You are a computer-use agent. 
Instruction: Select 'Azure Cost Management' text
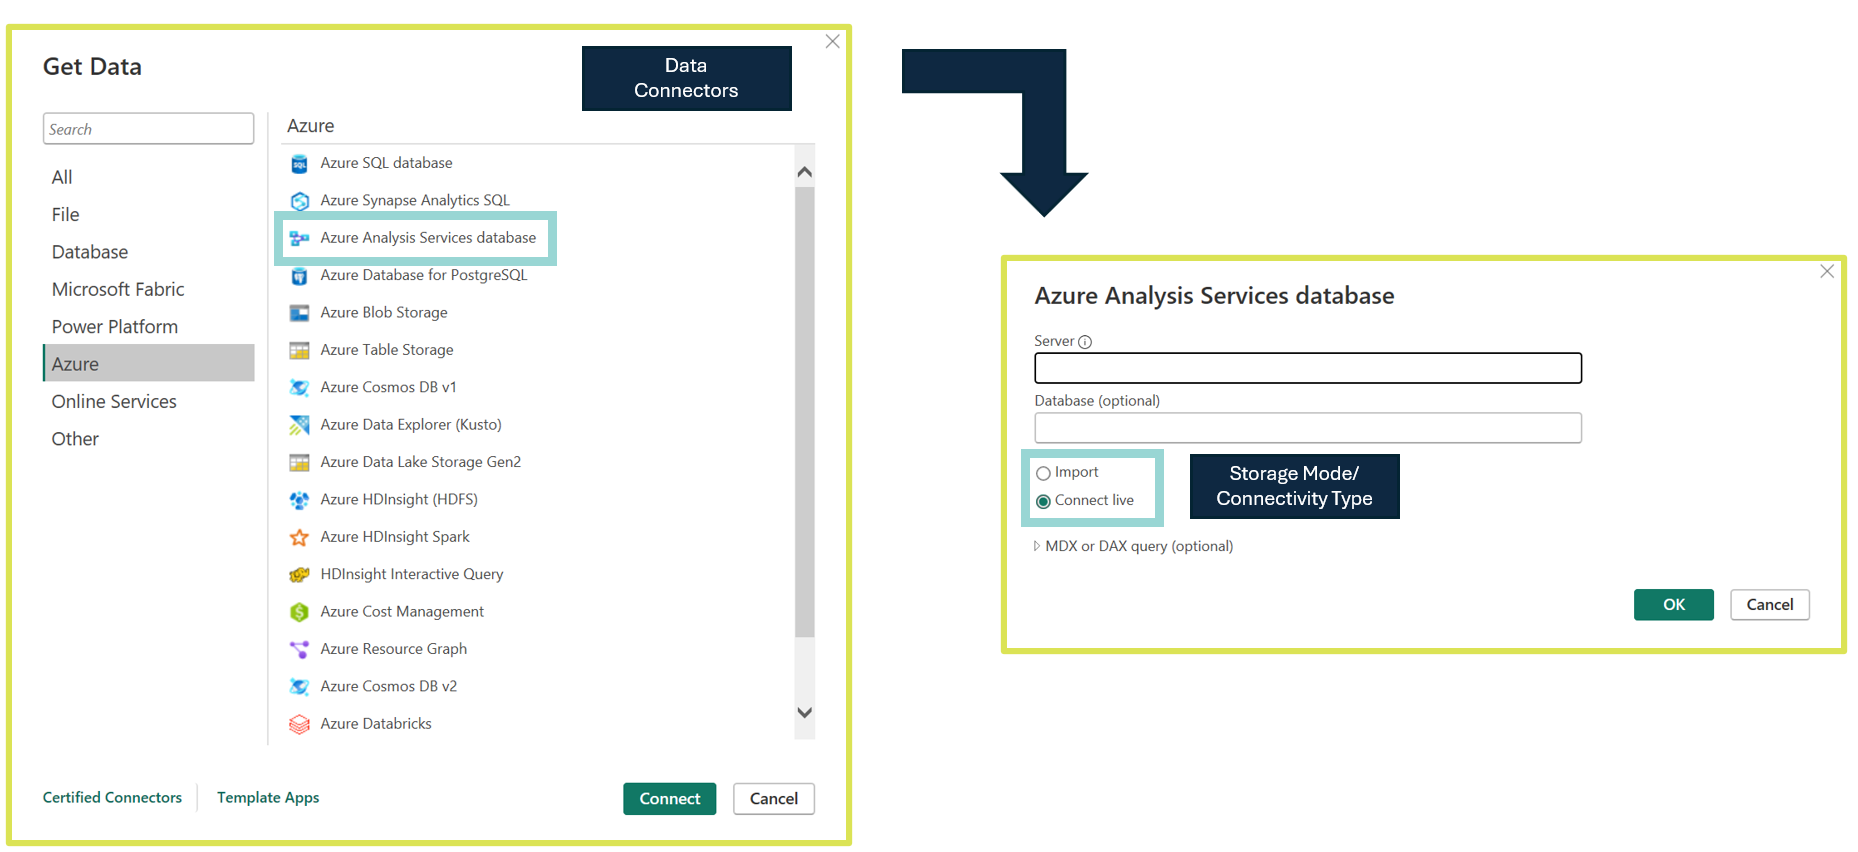coord(402,612)
